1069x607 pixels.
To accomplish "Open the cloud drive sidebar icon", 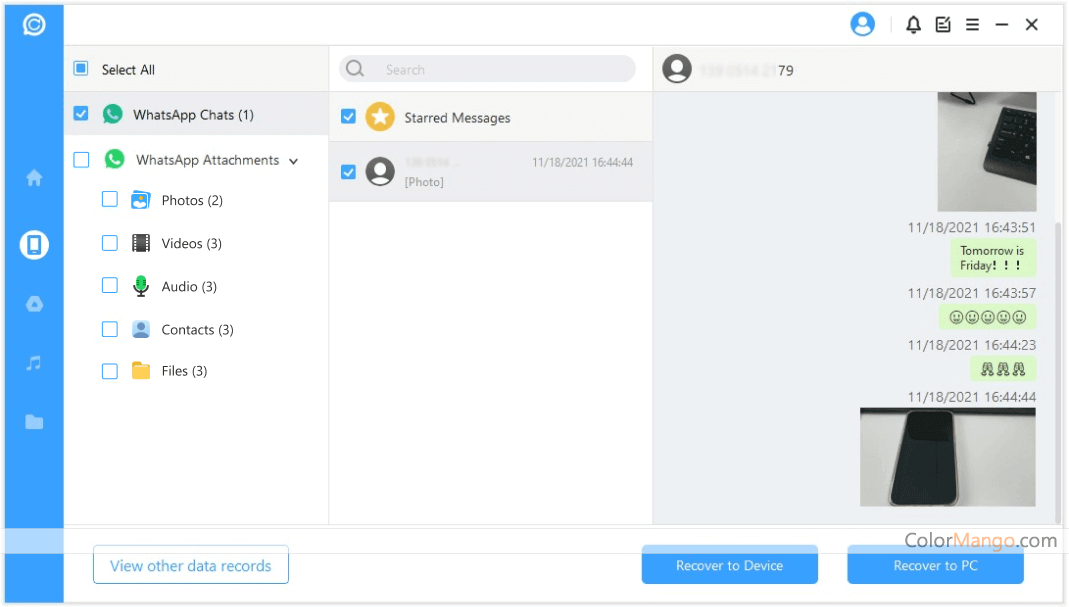I will coord(34,304).
